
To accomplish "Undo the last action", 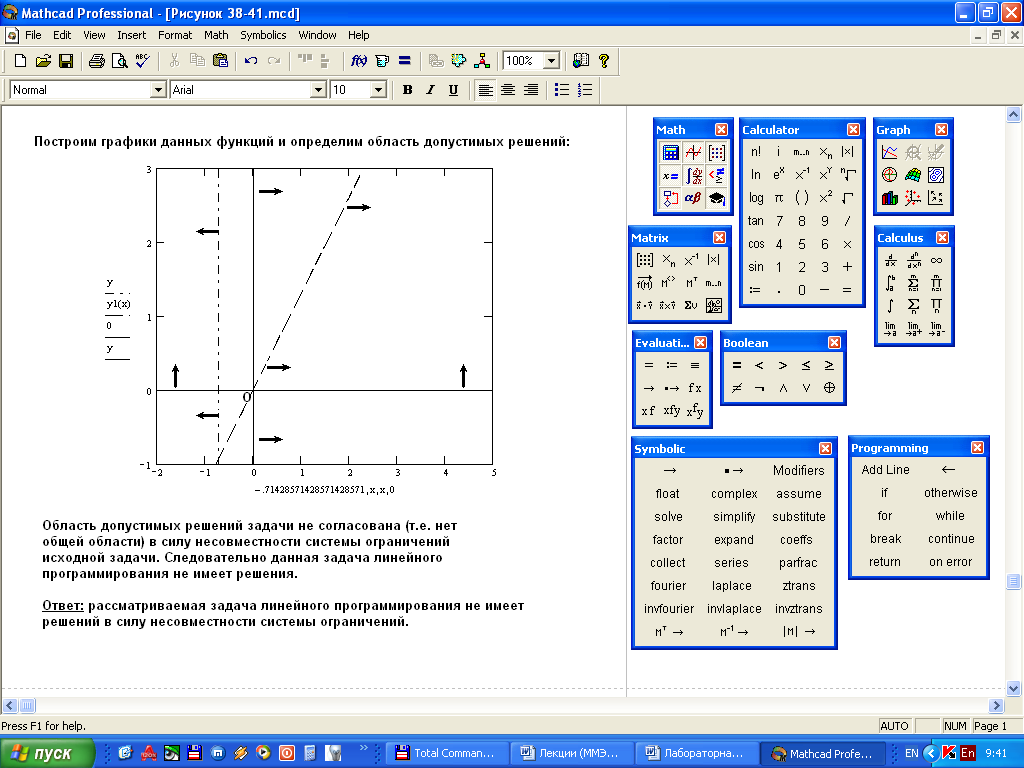I will (251, 61).
